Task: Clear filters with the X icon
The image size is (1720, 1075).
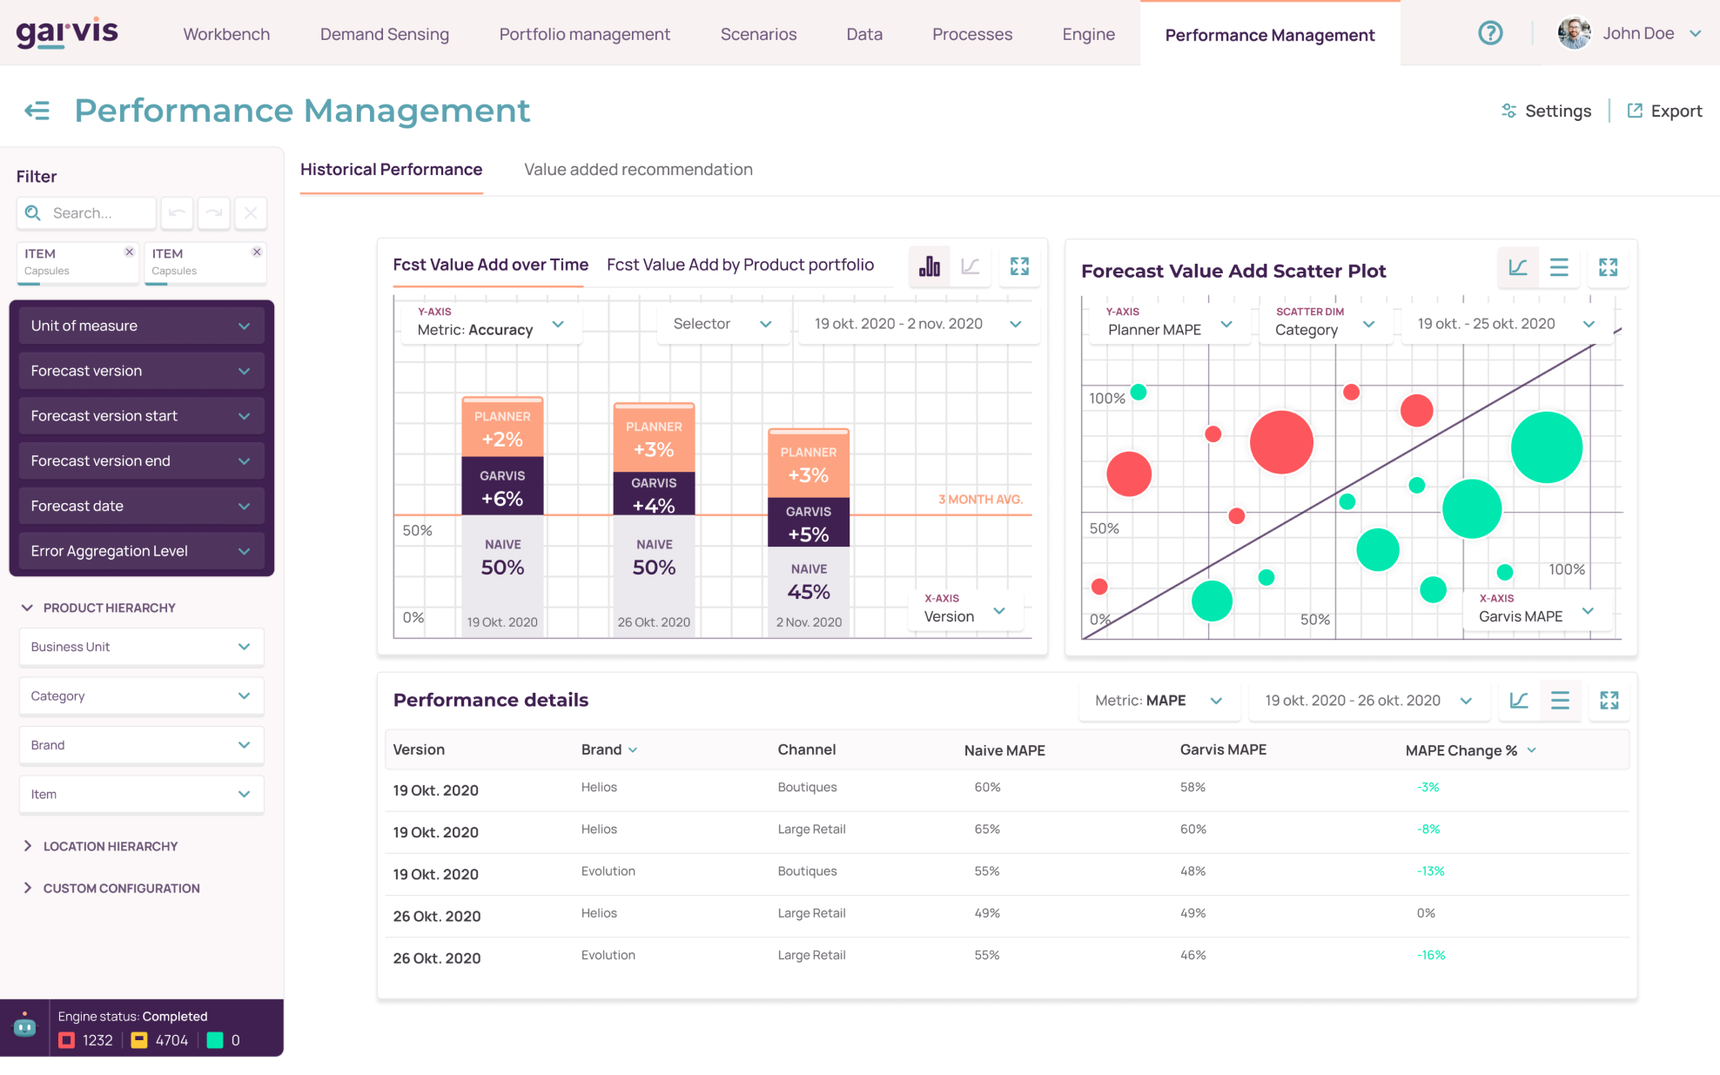Action: (x=251, y=213)
